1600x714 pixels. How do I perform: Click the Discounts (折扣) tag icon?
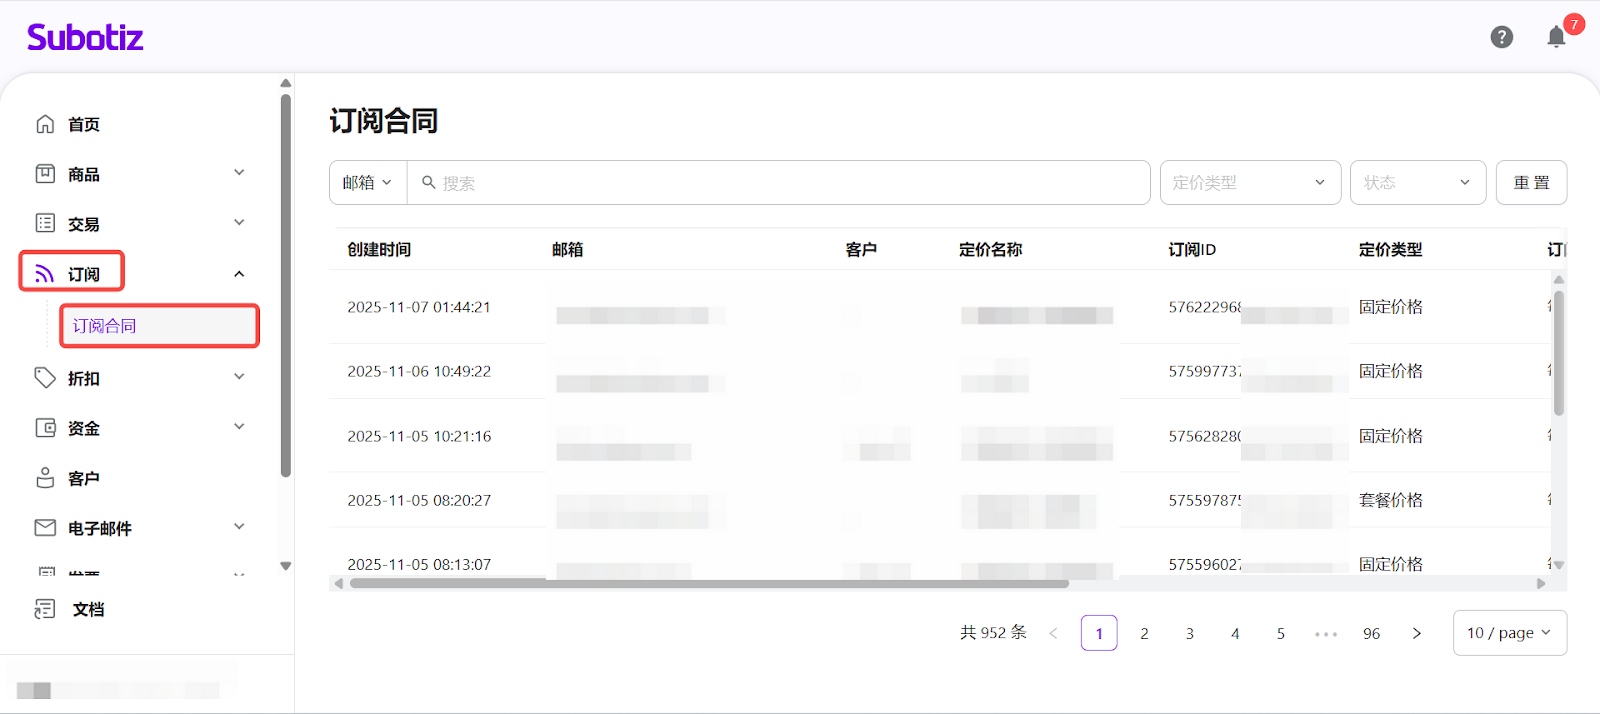pyautogui.click(x=45, y=378)
